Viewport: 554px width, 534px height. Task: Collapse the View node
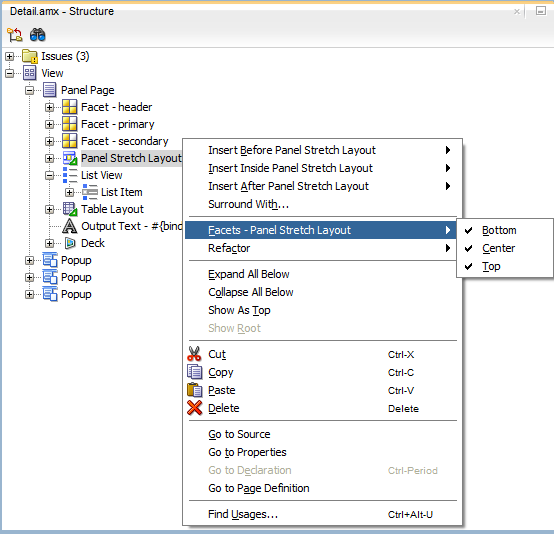click(10, 73)
